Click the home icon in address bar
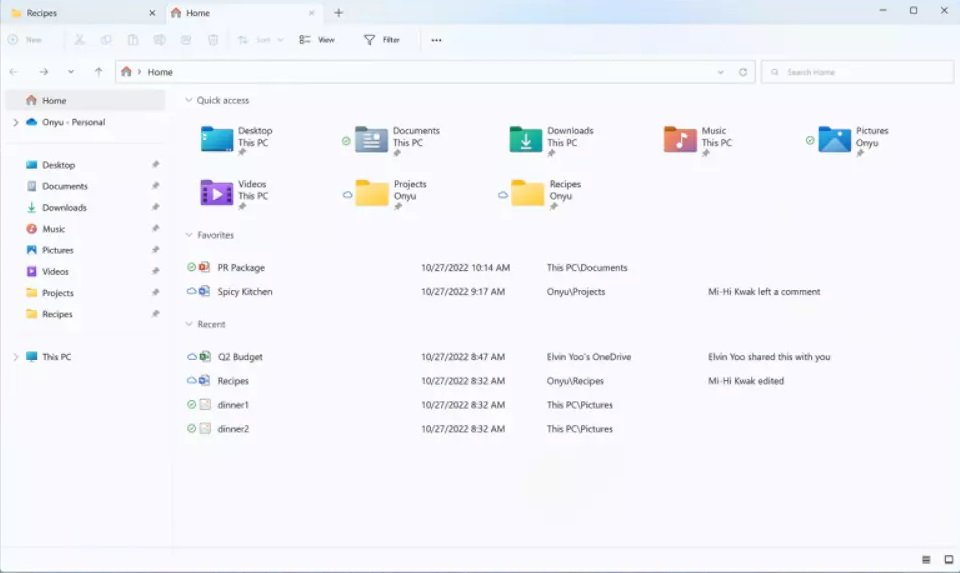 (126, 72)
